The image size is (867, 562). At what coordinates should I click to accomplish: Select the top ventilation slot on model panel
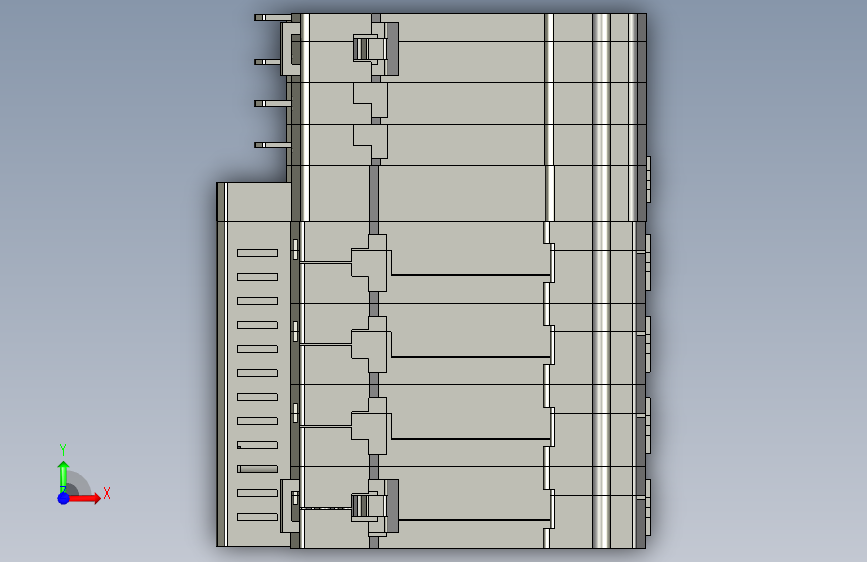[x=258, y=253]
